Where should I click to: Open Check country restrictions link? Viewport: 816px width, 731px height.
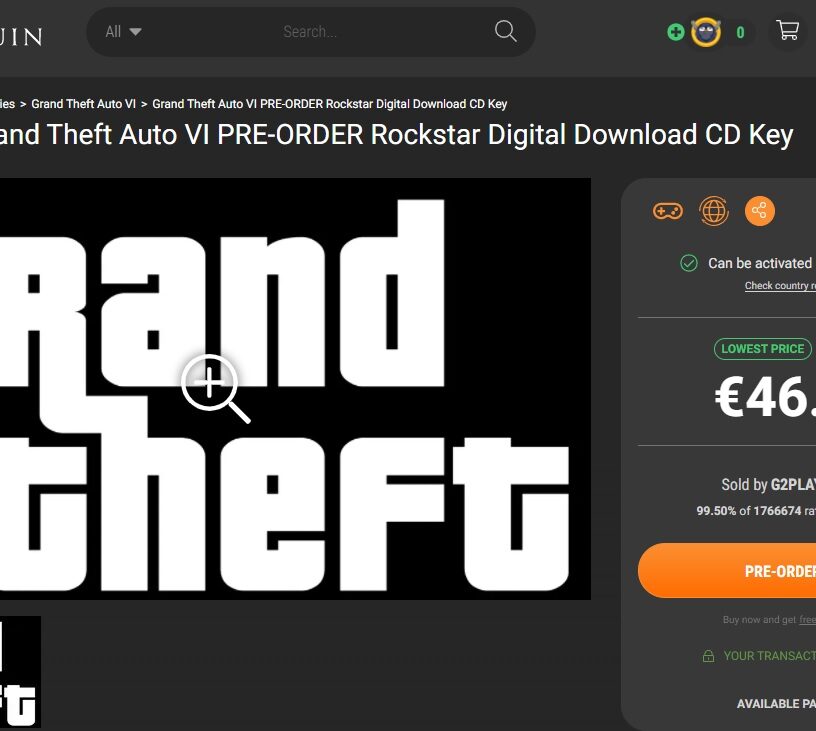point(780,286)
